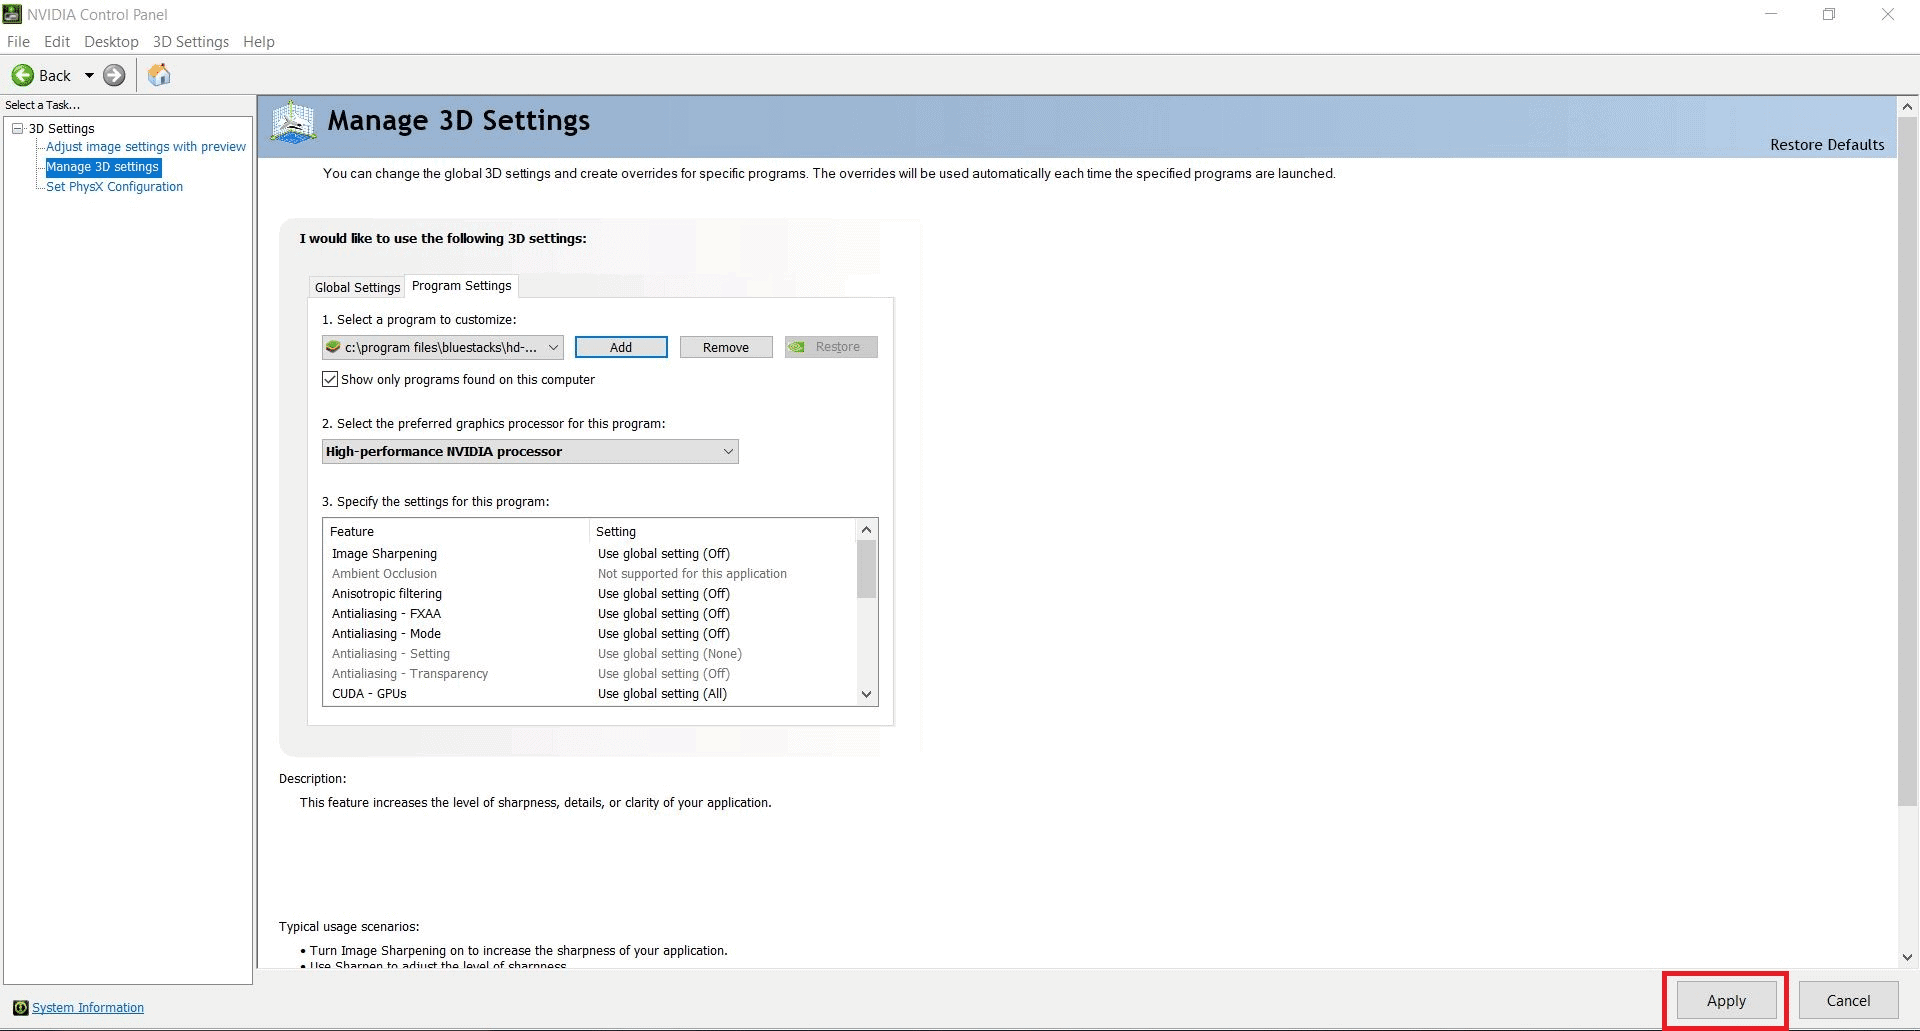
Task: Click the Apply button
Action: (x=1726, y=1000)
